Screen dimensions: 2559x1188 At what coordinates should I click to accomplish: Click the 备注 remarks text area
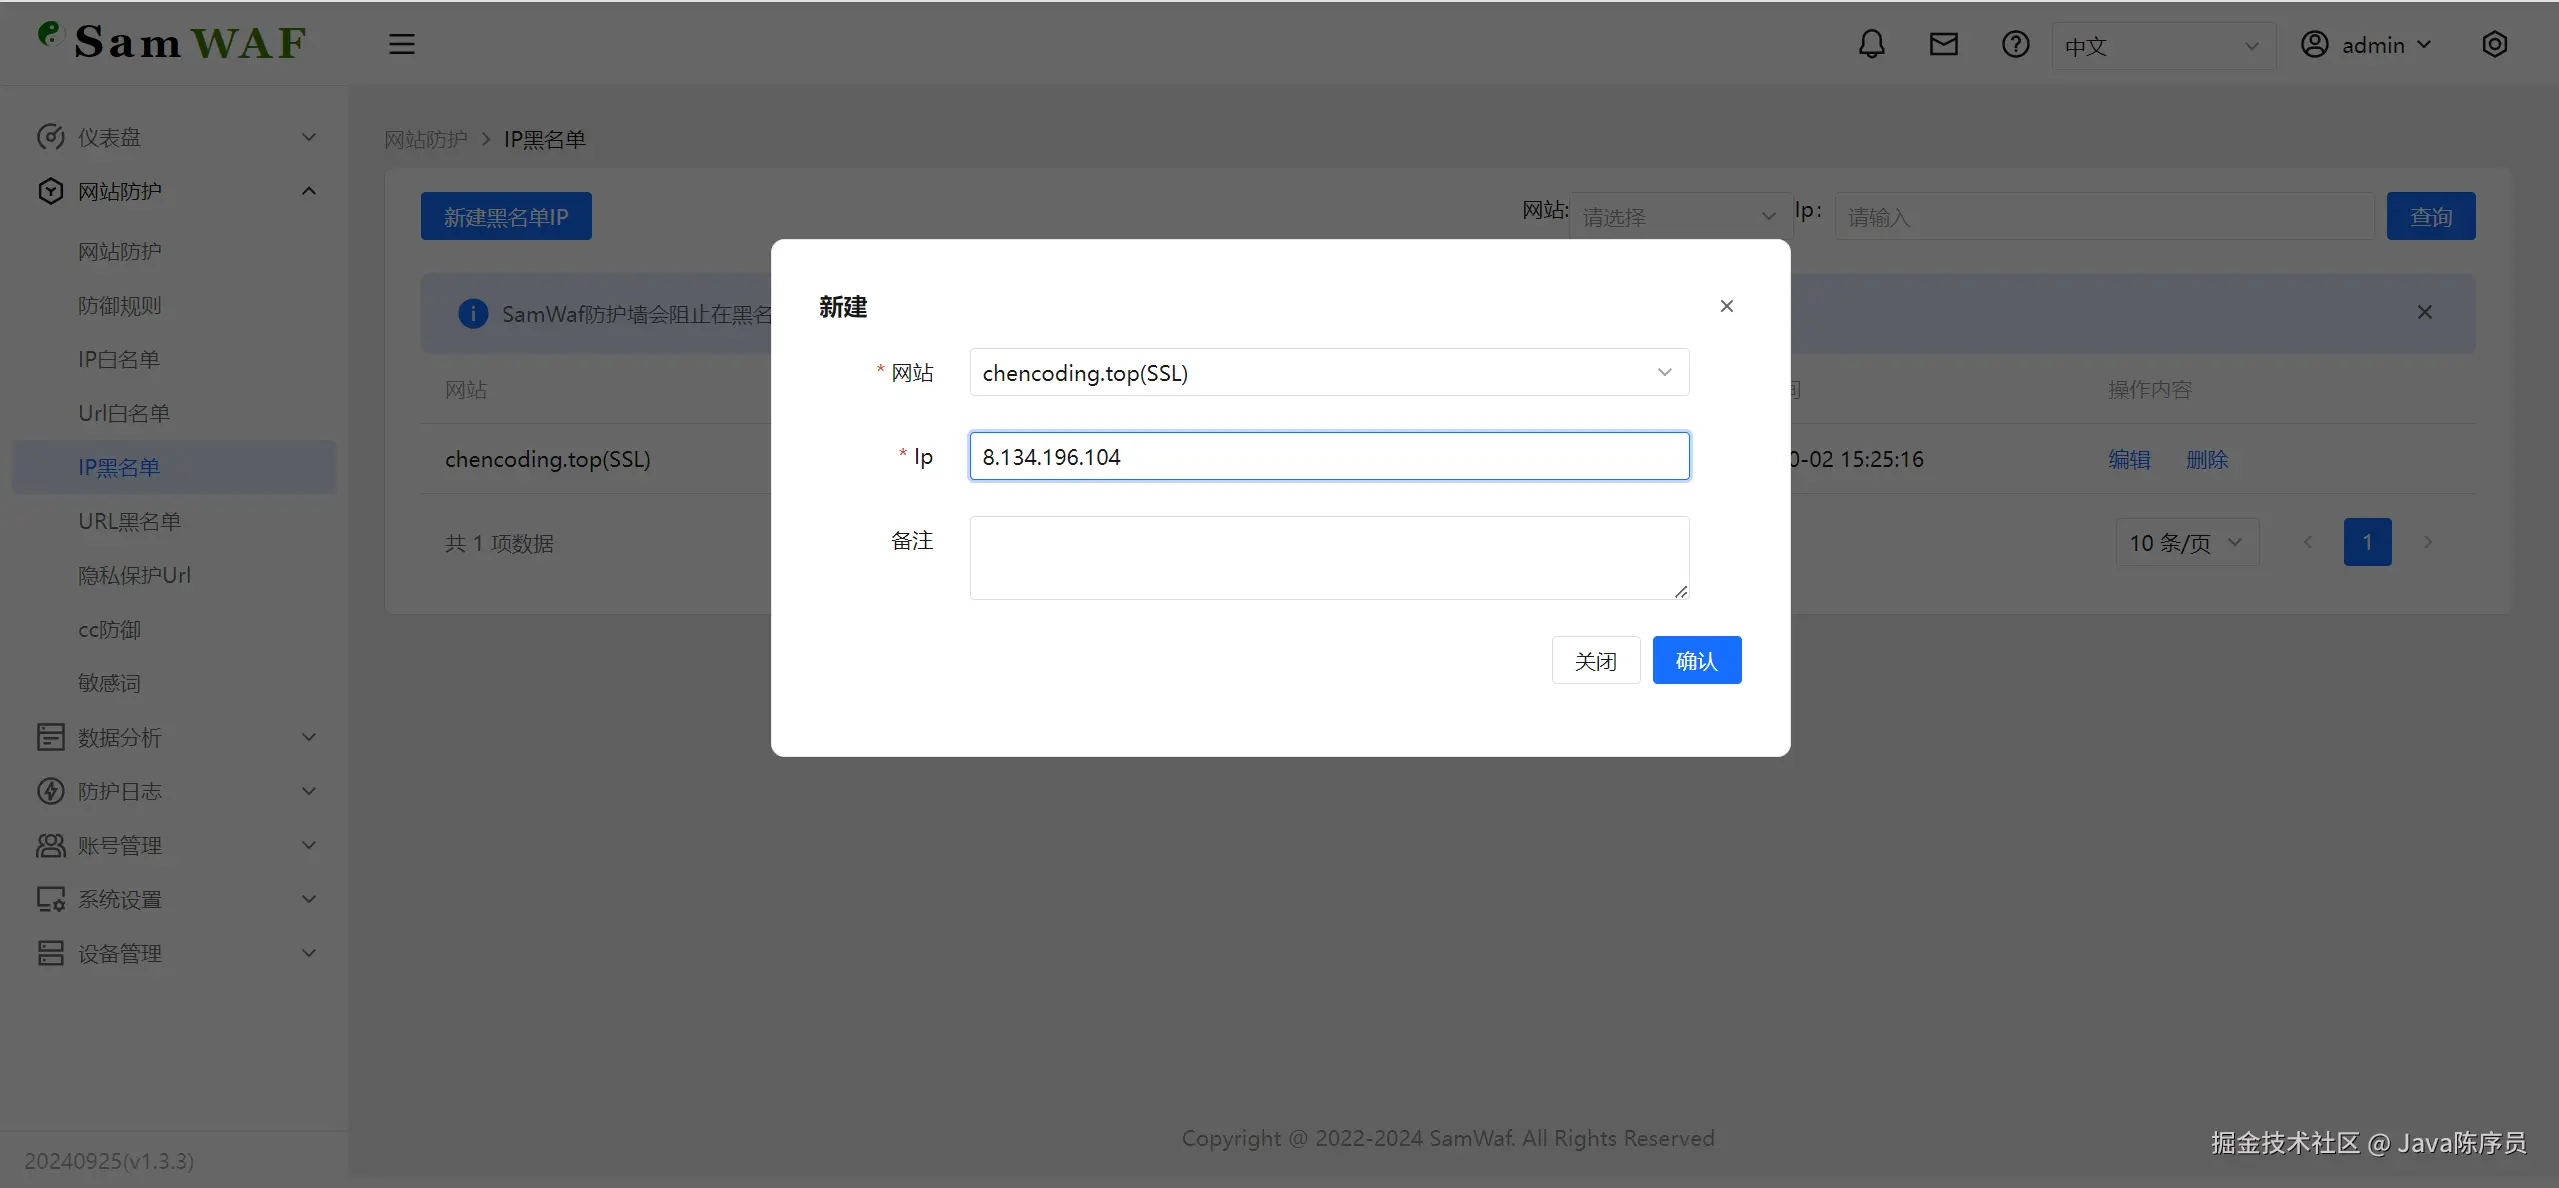coord(1328,557)
